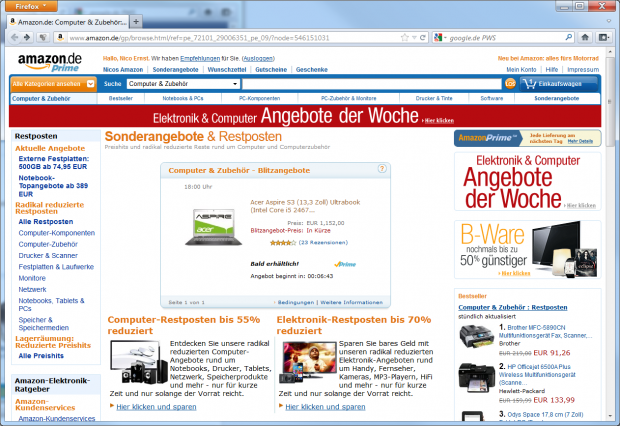Select PC-Zubehör & Monitore tab
This screenshot has height=426, width=620.
coord(348,98)
